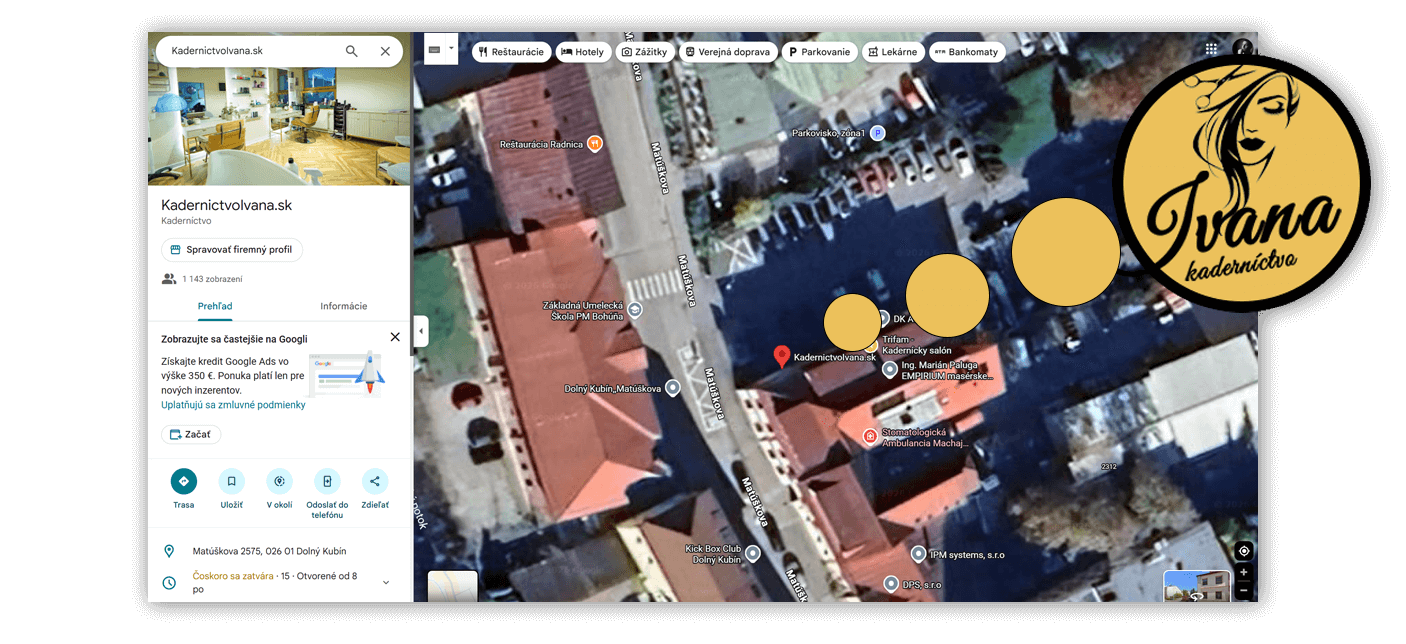The width and height of the screenshot is (1406, 644).
Task: Save the place using the Uložiť icon
Action: pyautogui.click(x=231, y=481)
